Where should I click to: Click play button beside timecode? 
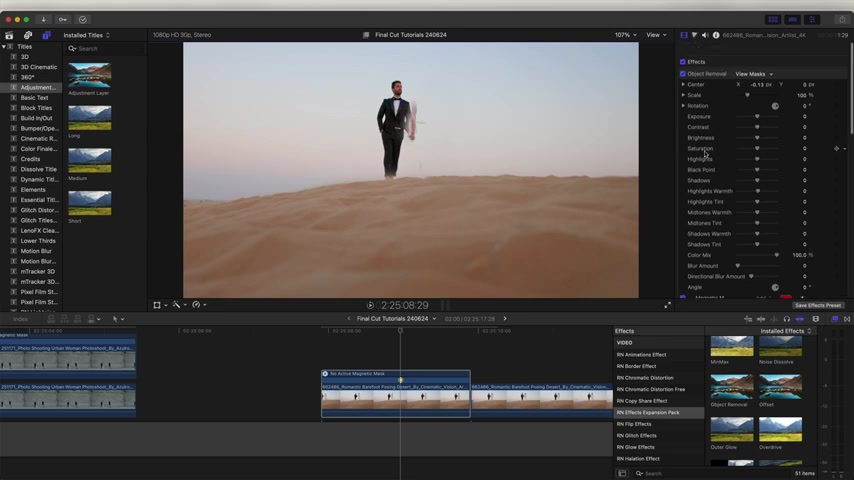point(370,306)
